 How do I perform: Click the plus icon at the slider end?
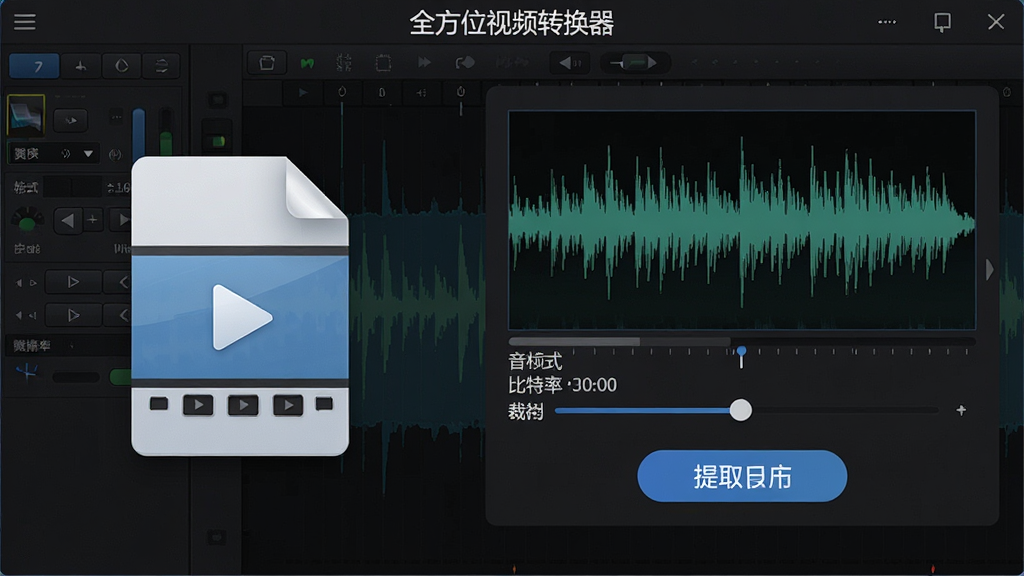point(961,410)
